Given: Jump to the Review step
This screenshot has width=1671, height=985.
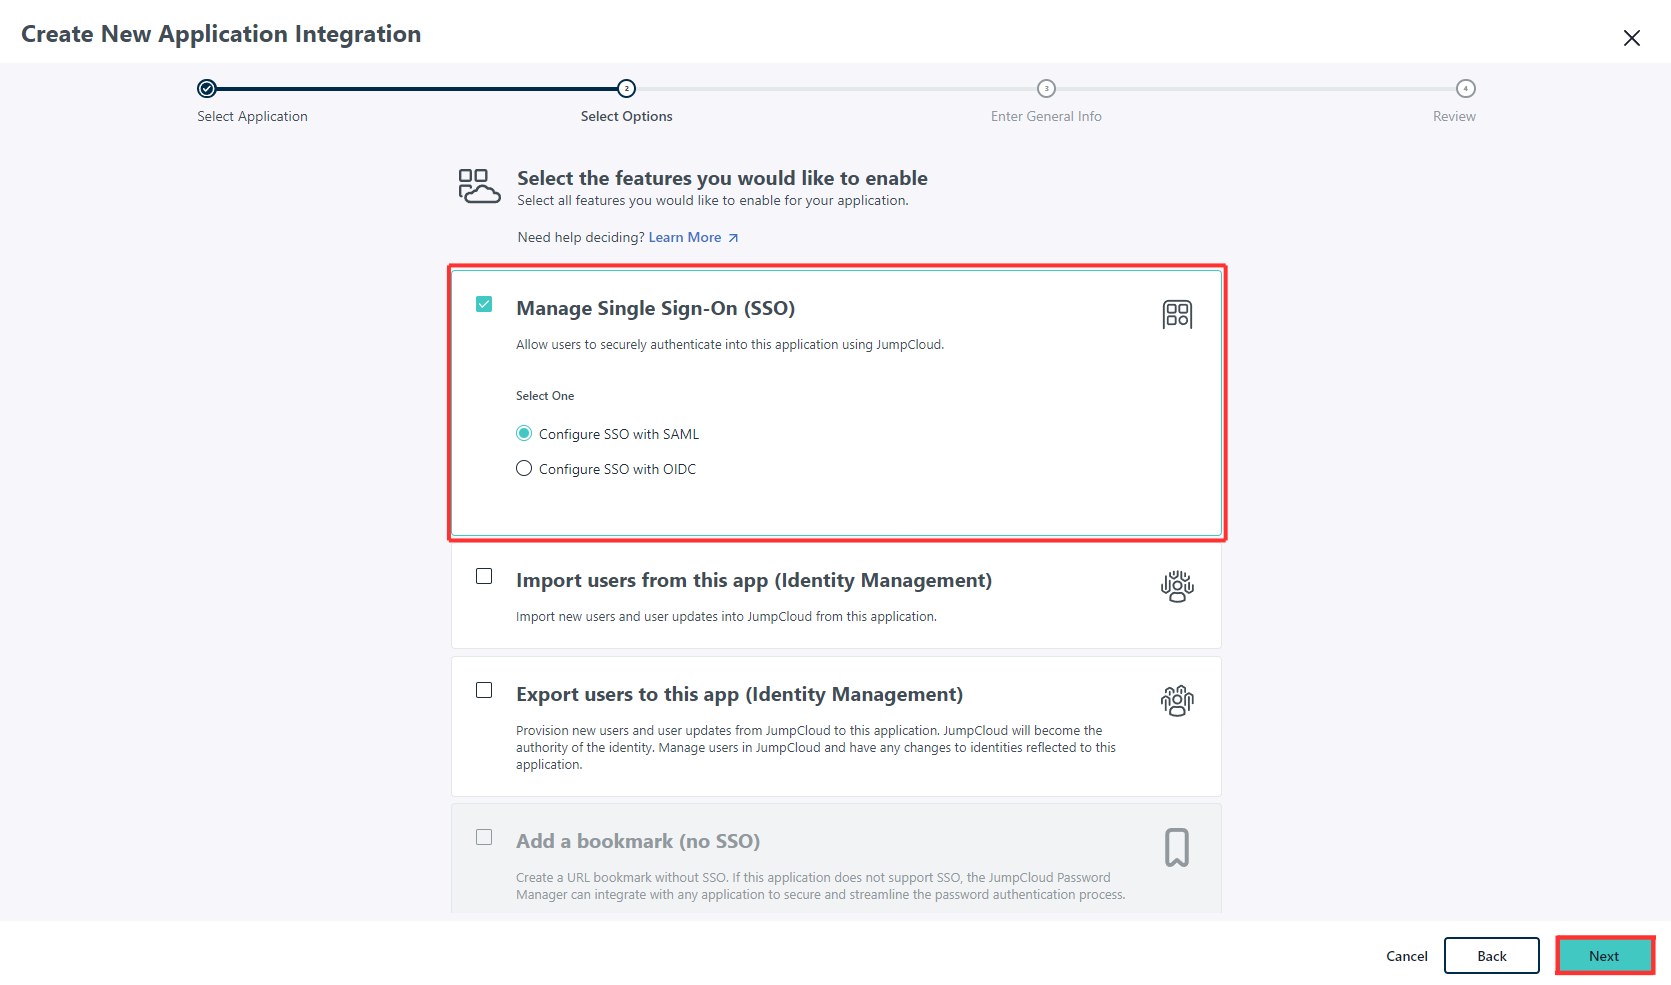Looking at the screenshot, I should (x=1465, y=89).
